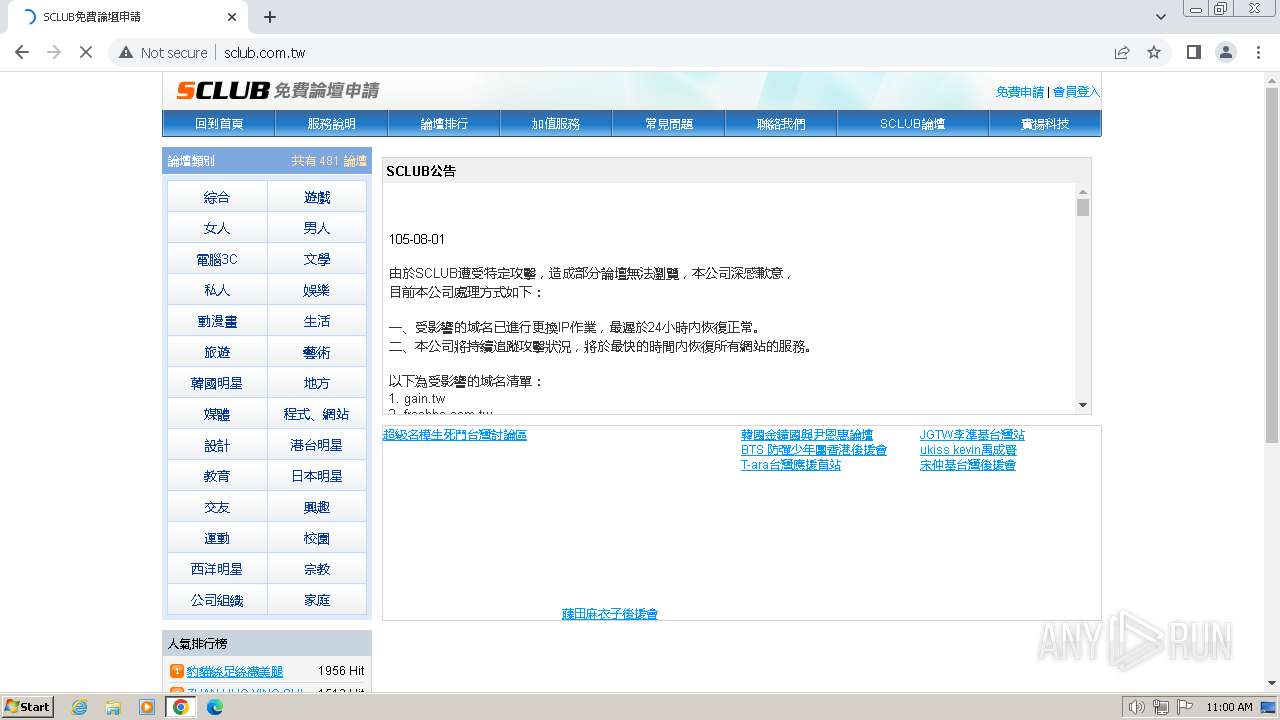
Task: Open JGTW李準基台灣站 link
Action: pos(972,435)
